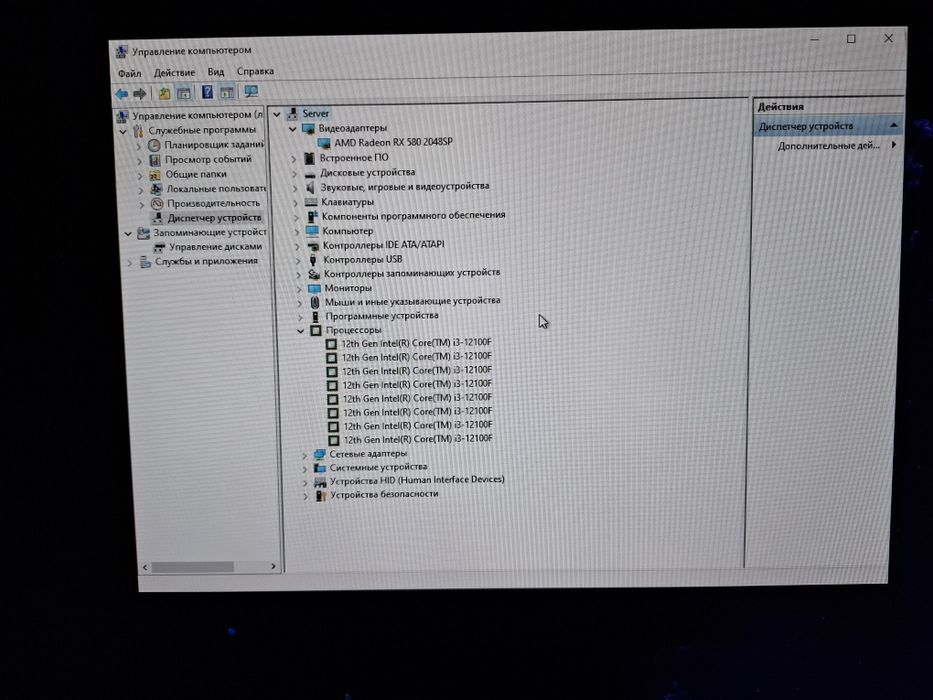Expand the Службы и приложения node
This screenshot has height=700, width=933.
[x=130, y=262]
